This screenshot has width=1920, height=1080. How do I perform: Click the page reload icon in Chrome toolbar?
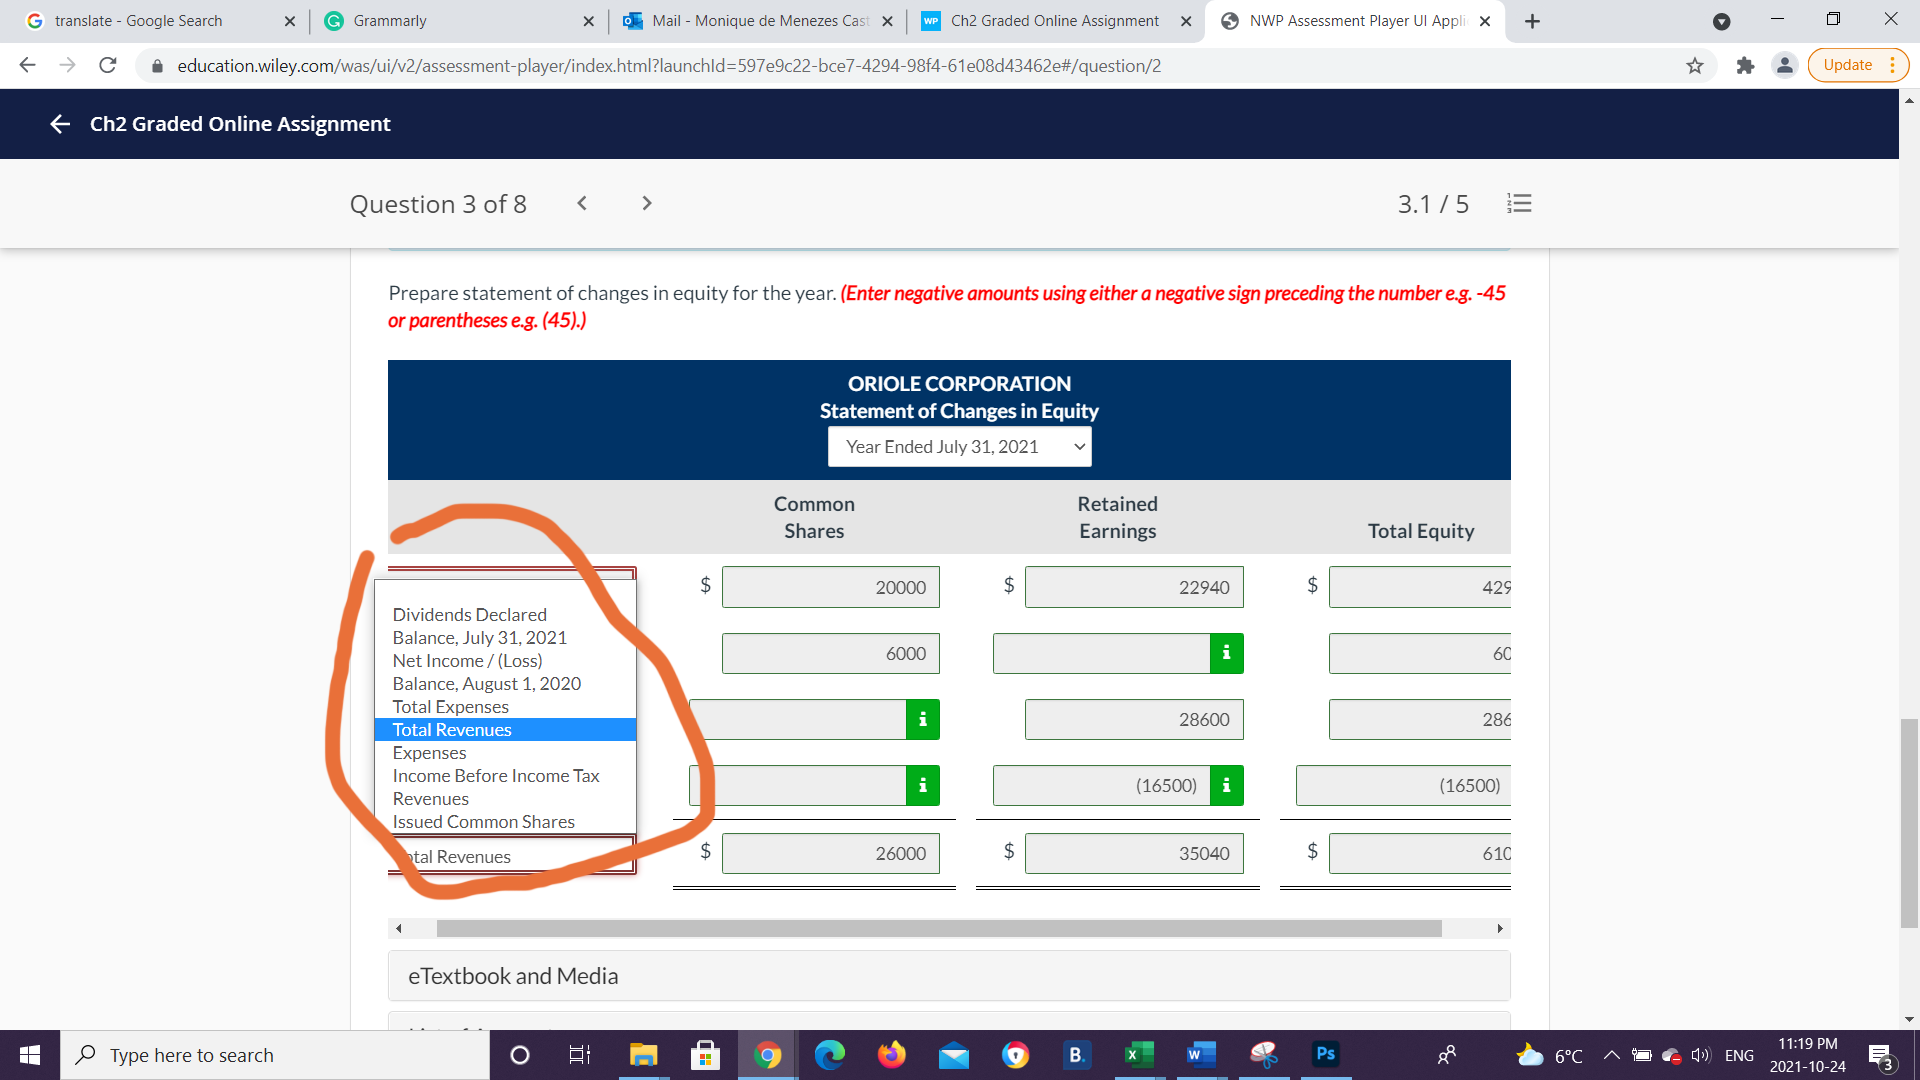click(x=108, y=65)
